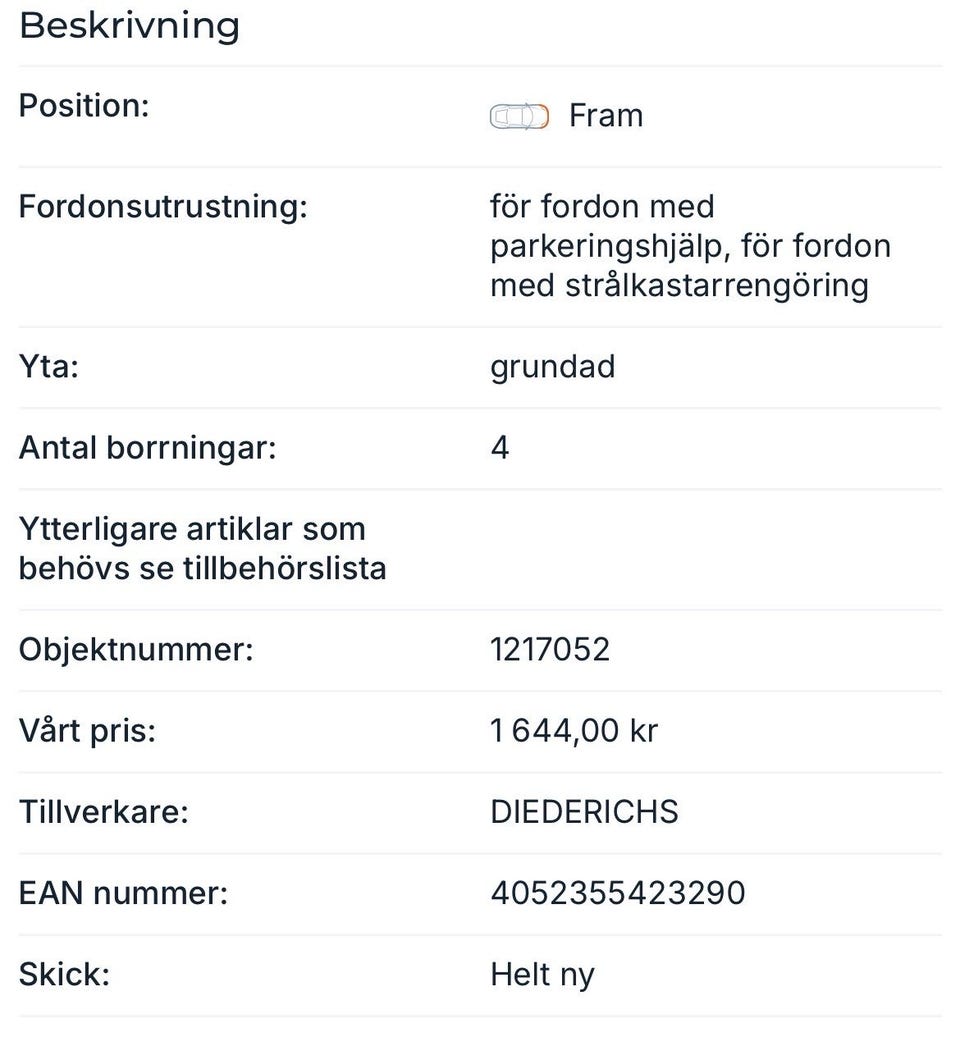Image resolution: width=960 pixels, height=1037 pixels.
Task: Select the borrningar value 4
Action: coord(500,448)
